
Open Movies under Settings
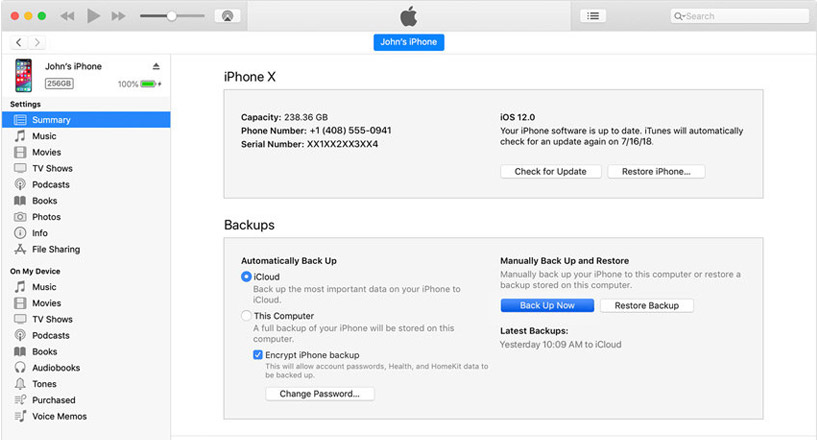pyautogui.click(x=86, y=152)
